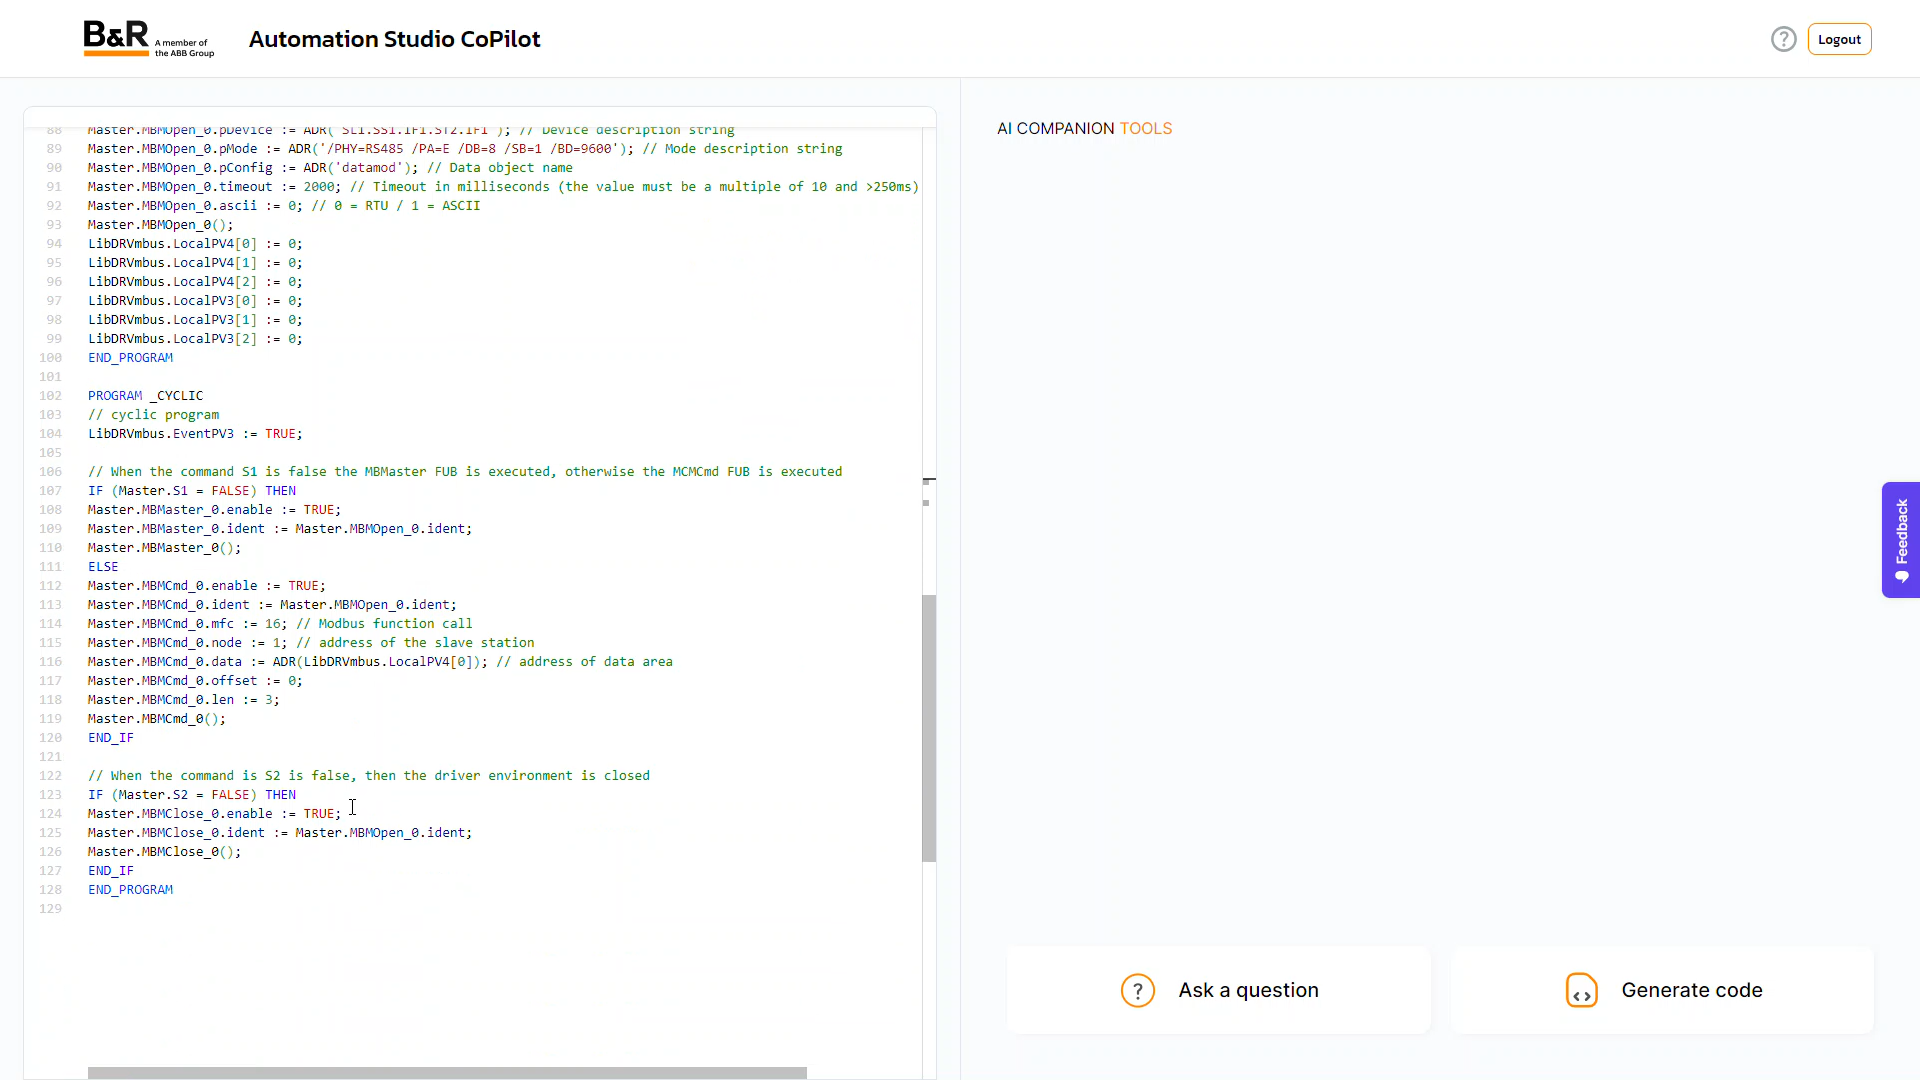Image resolution: width=1920 pixels, height=1080 pixels.
Task: Select Generate code
Action: pyautogui.click(x=1691, y=990)
